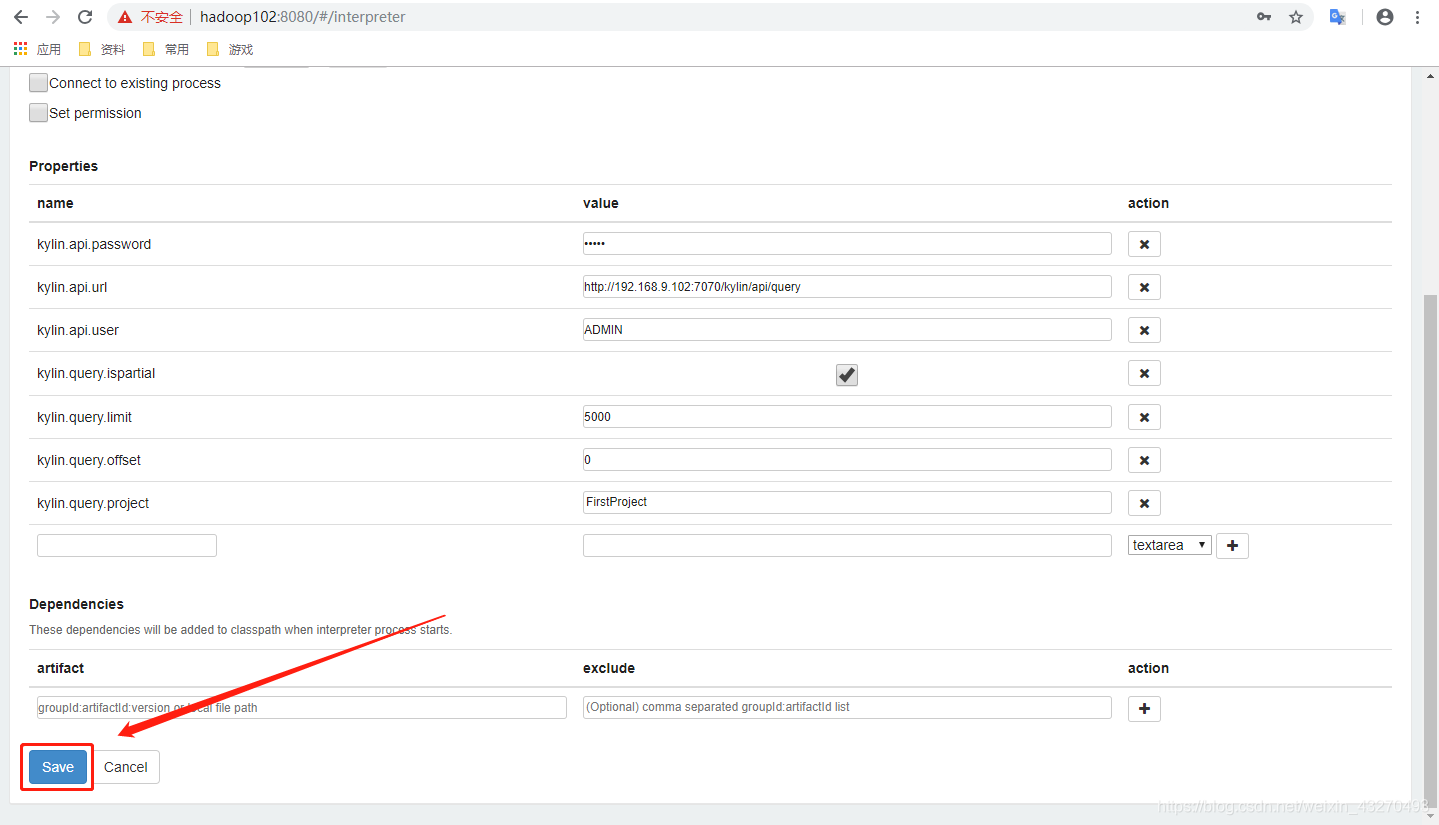
Task: Cancel interpreter editing
Action: 126,767
